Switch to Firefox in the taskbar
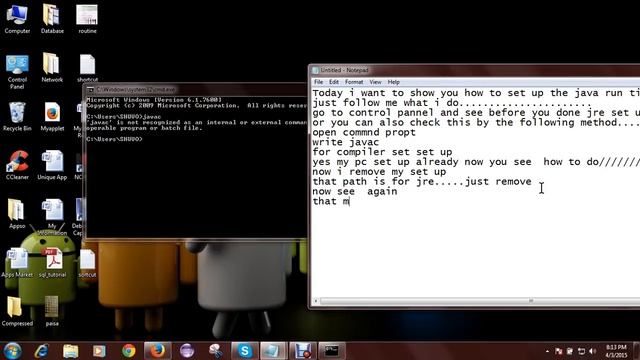 tap(158, 351)
